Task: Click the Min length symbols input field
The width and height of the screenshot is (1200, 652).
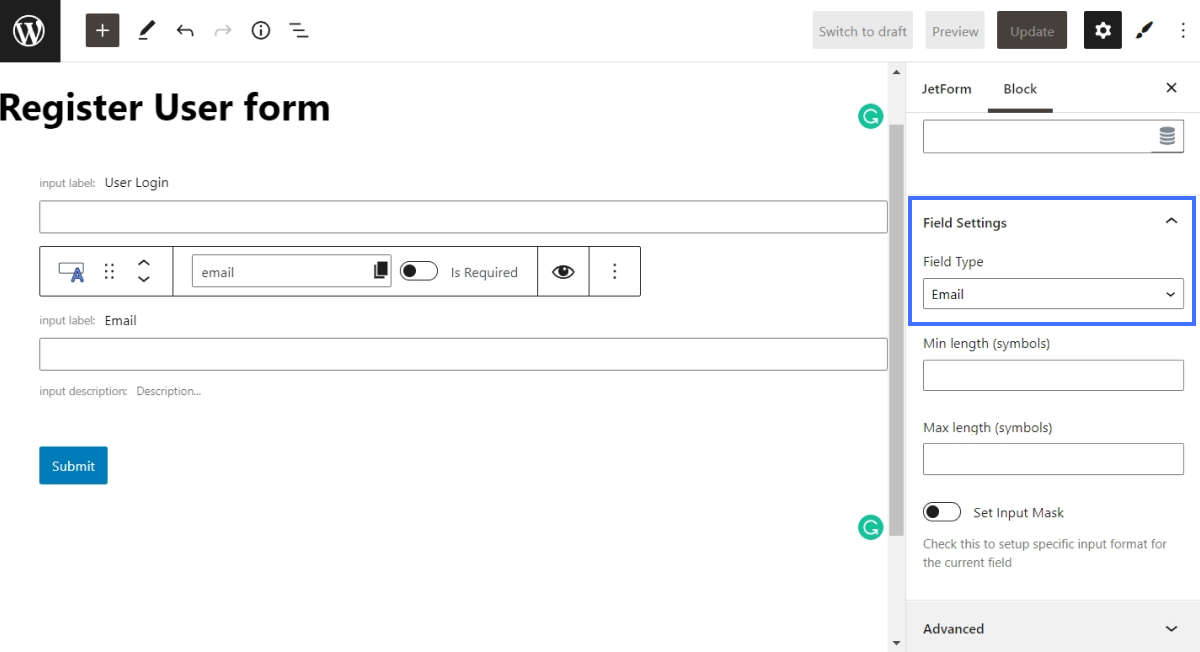Action: point(1052,374)
